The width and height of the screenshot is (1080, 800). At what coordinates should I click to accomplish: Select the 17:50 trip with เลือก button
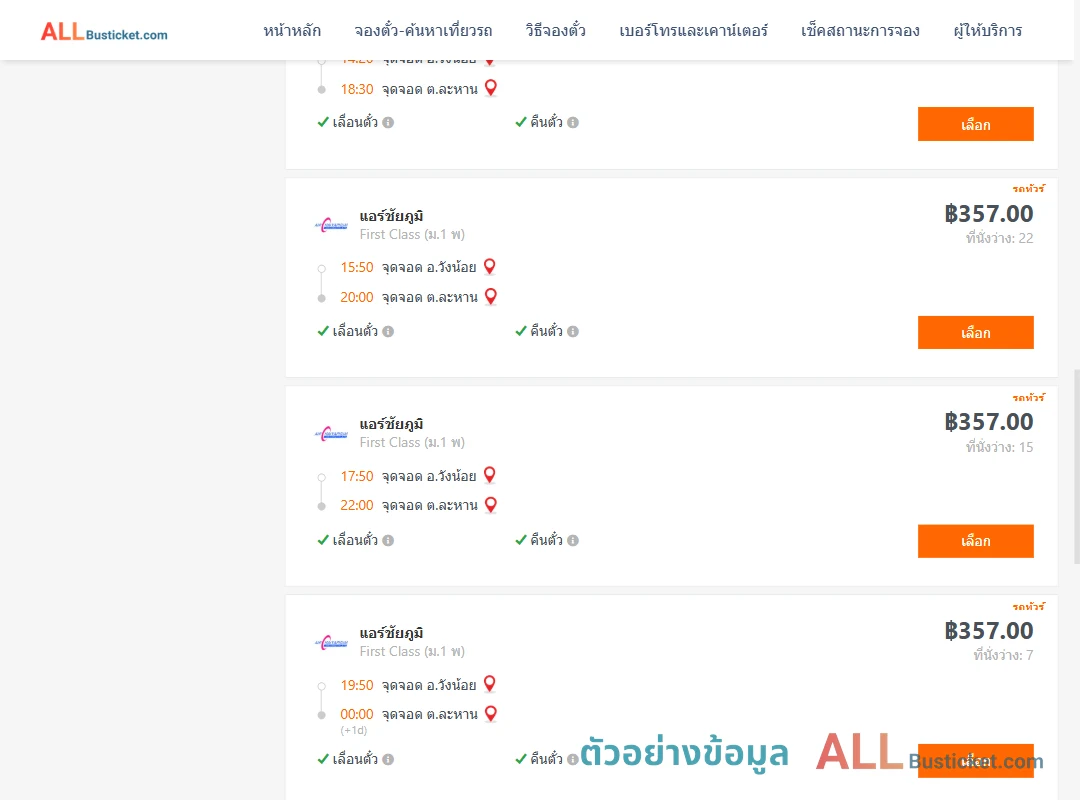[975, 542]
